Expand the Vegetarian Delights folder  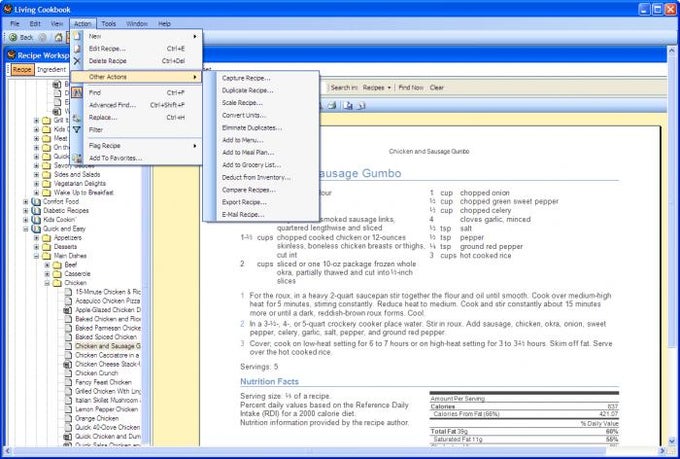[36, 184]
